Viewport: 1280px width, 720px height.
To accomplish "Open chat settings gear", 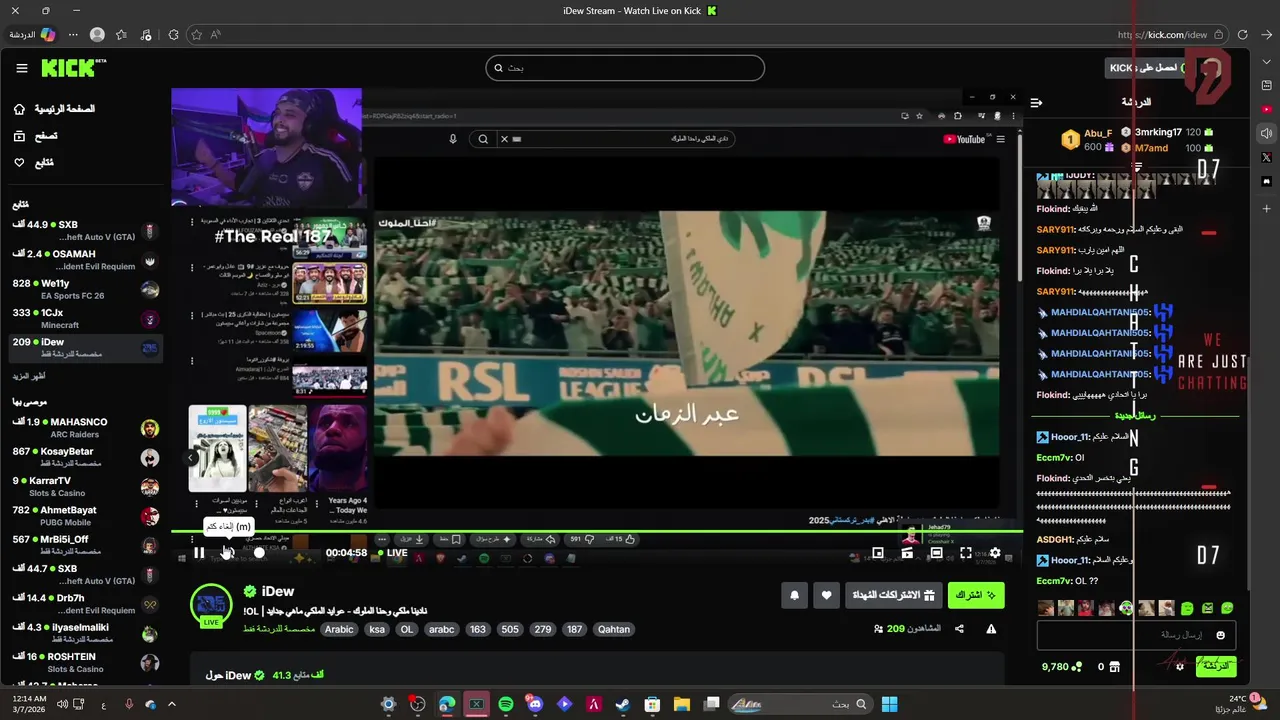I will (x=1180, y=666).
